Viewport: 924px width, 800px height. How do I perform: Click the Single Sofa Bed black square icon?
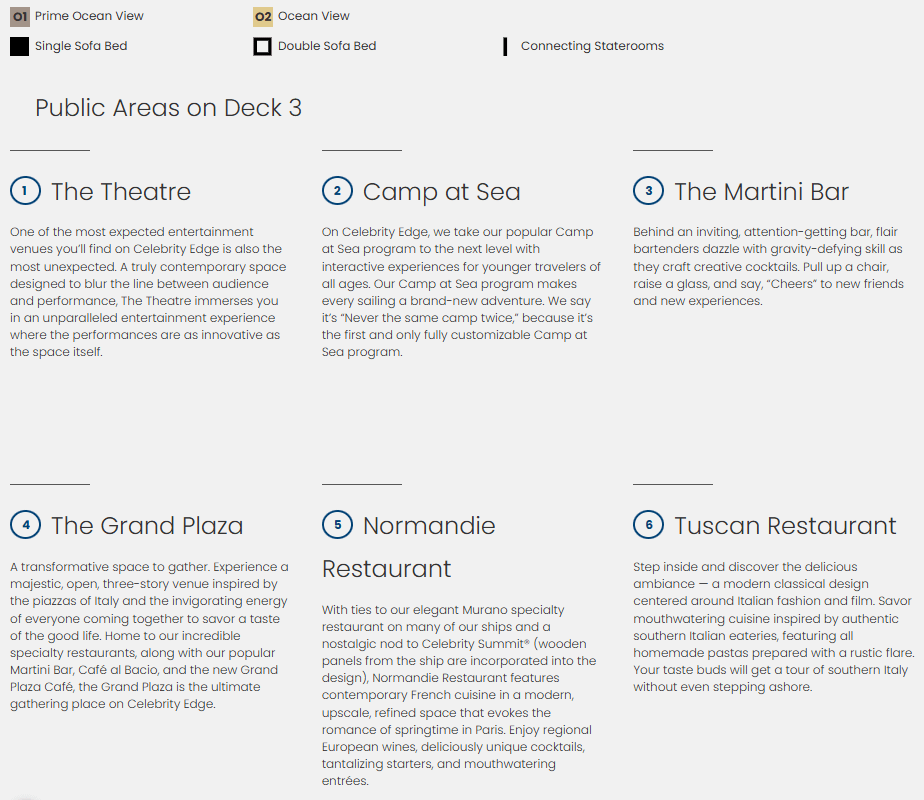[x=19, y=46]
